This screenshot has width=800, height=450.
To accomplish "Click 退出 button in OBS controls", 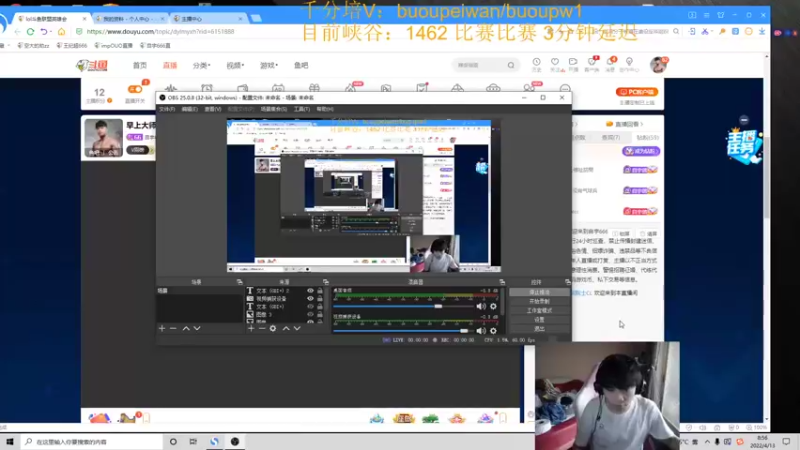I will point(539,329).
